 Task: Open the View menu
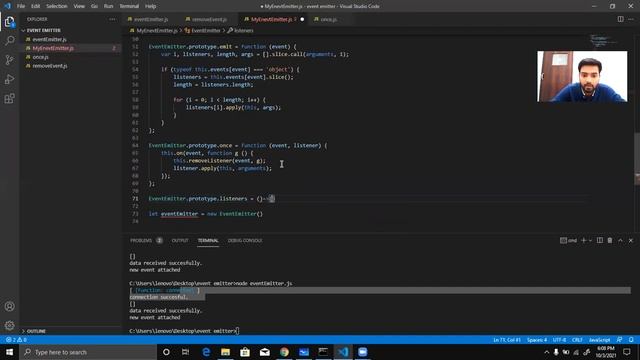[x=79, y=6]
